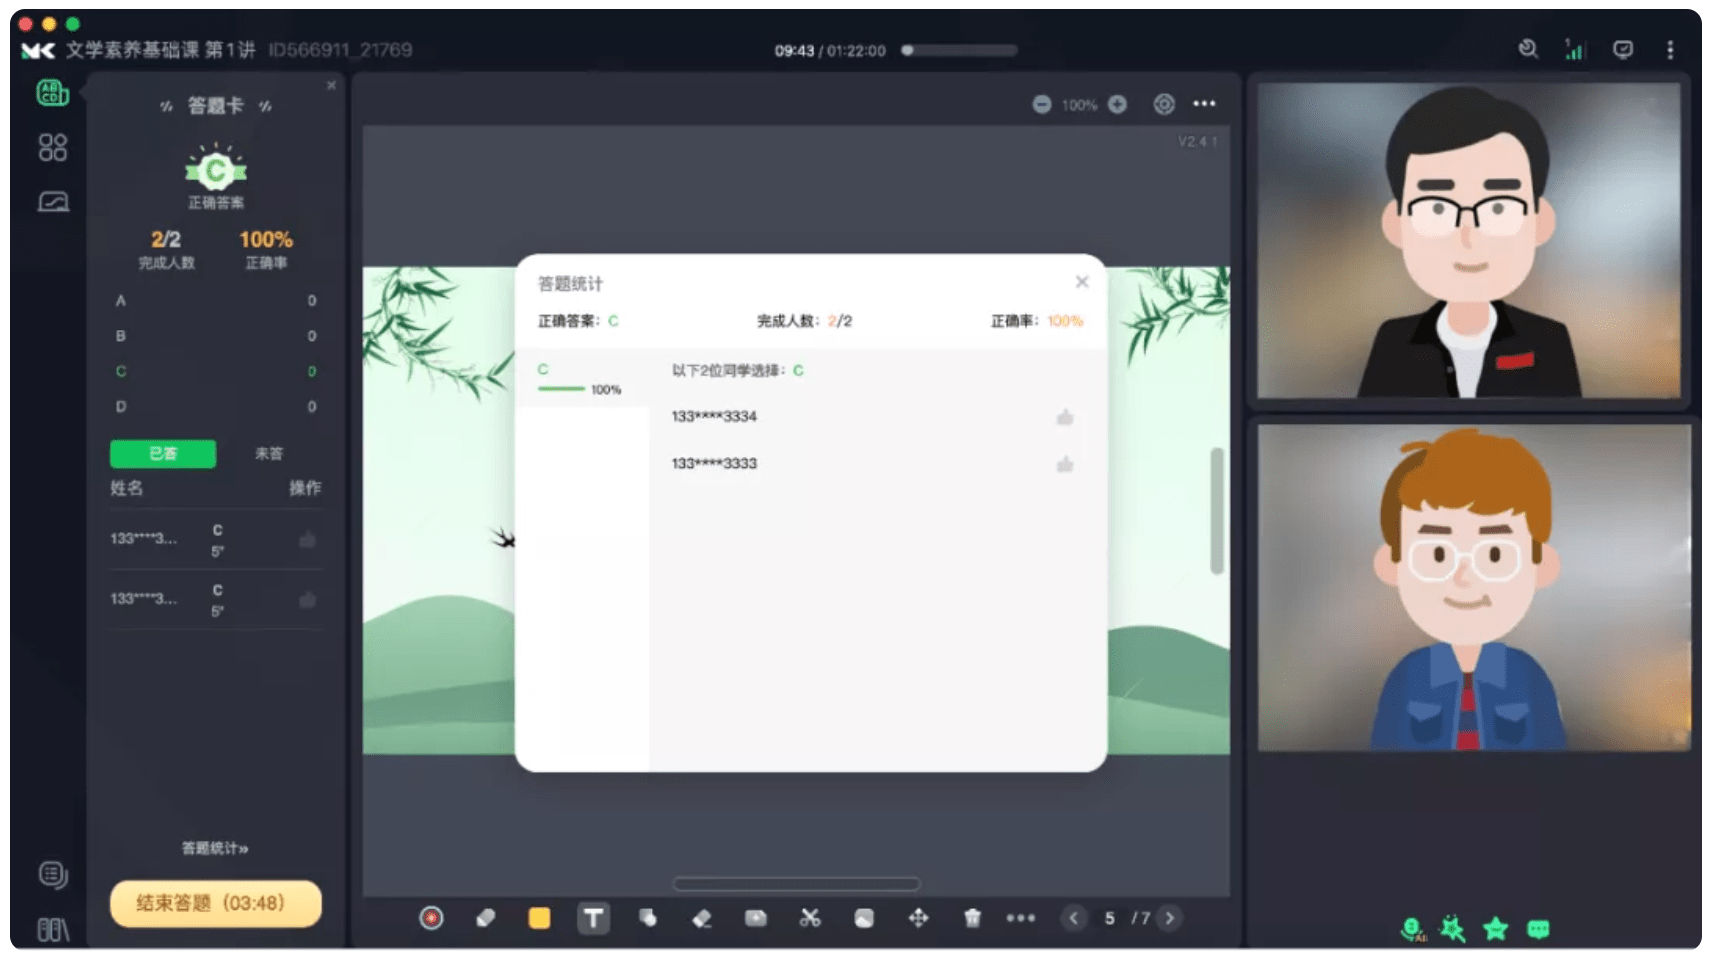This screenshot has height=958, width=1710.
Task: Open more whiteboard tools ellipsis
Action: click(x=1021, y=918)
